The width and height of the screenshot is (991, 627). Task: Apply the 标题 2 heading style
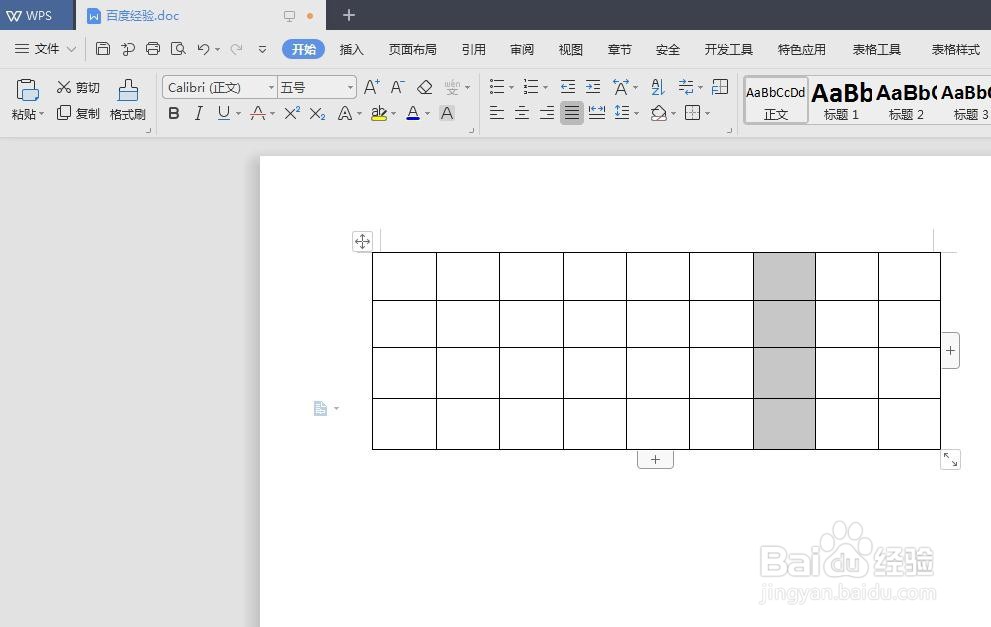tap(906, 101)
